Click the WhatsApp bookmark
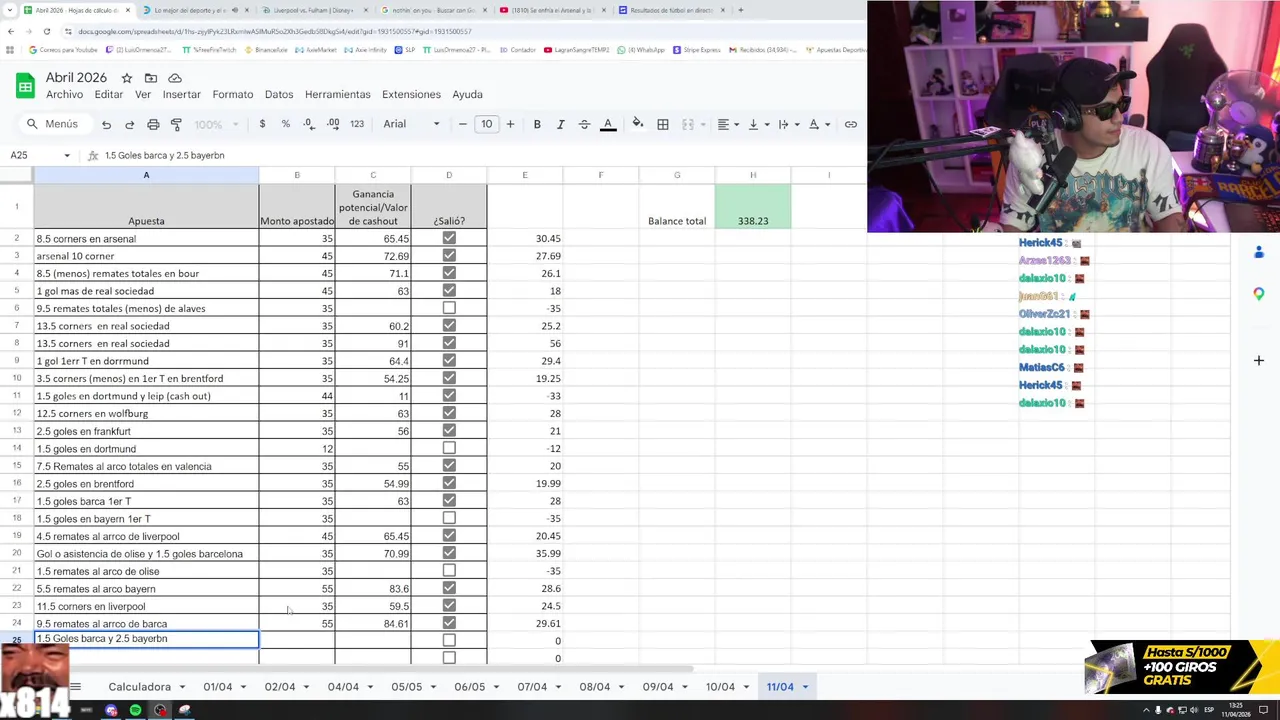 (642, 49)
